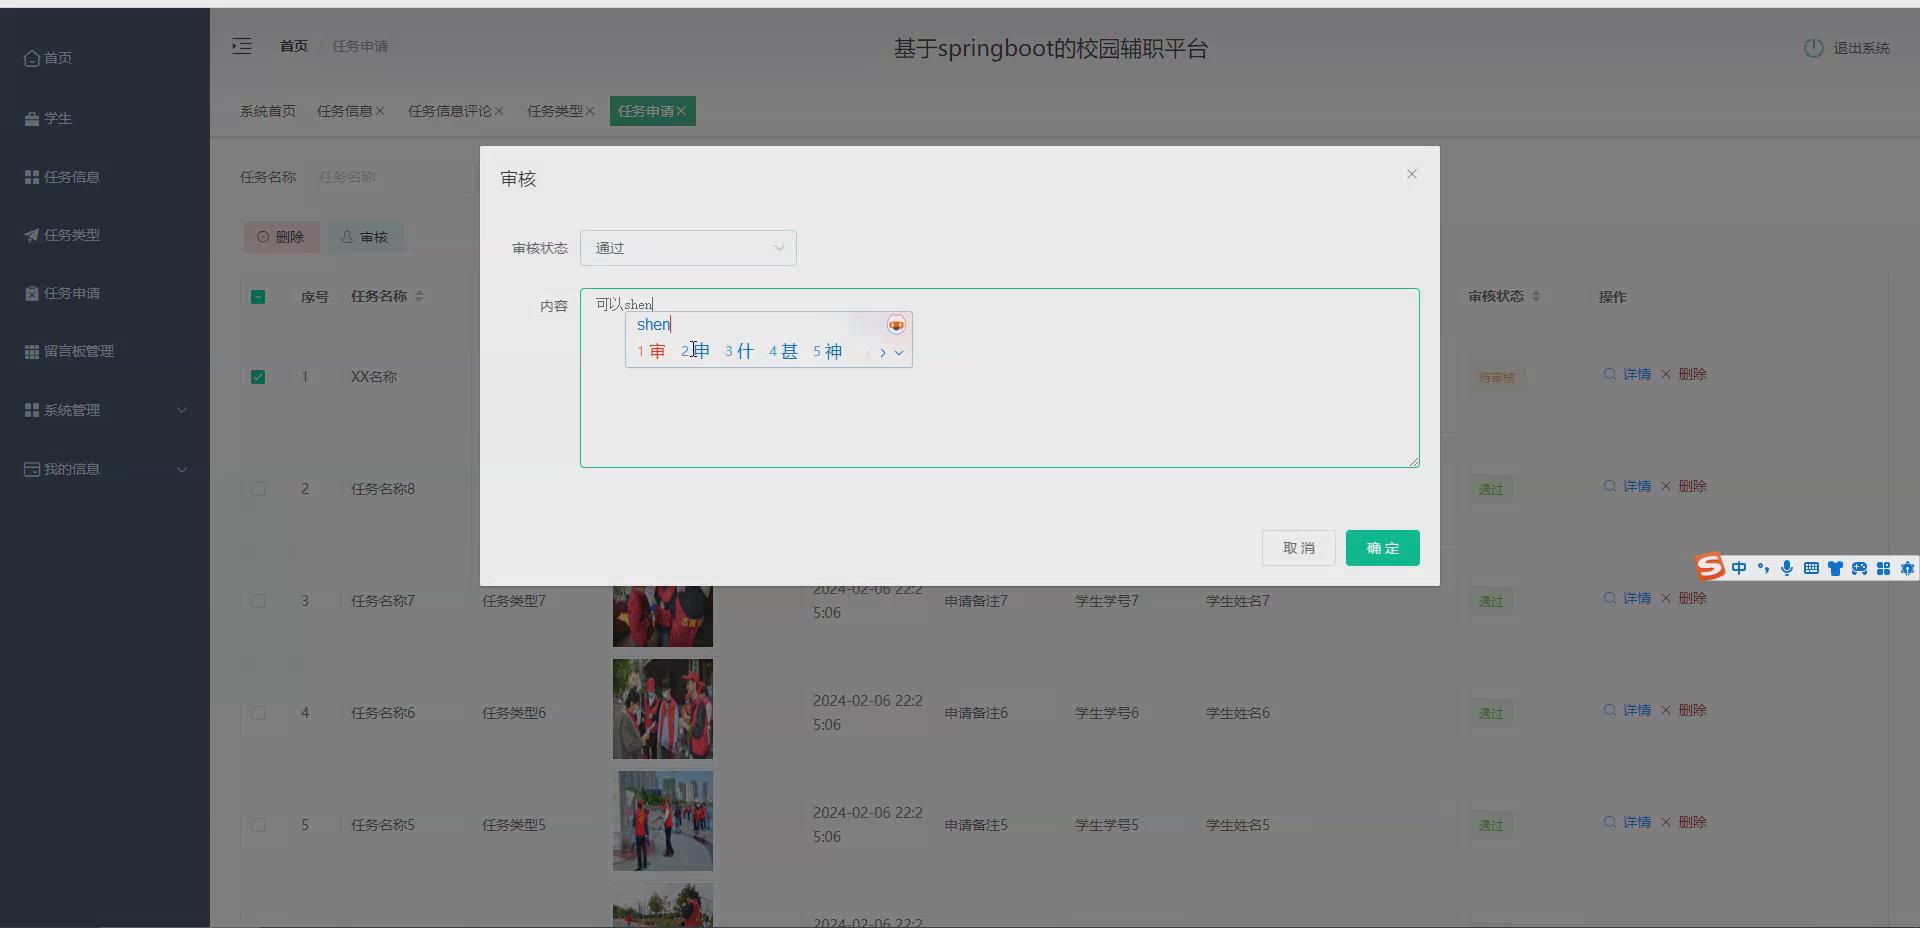
Task: Expand the 系统管理 sidebar menu
Action: tap(70, 410)
